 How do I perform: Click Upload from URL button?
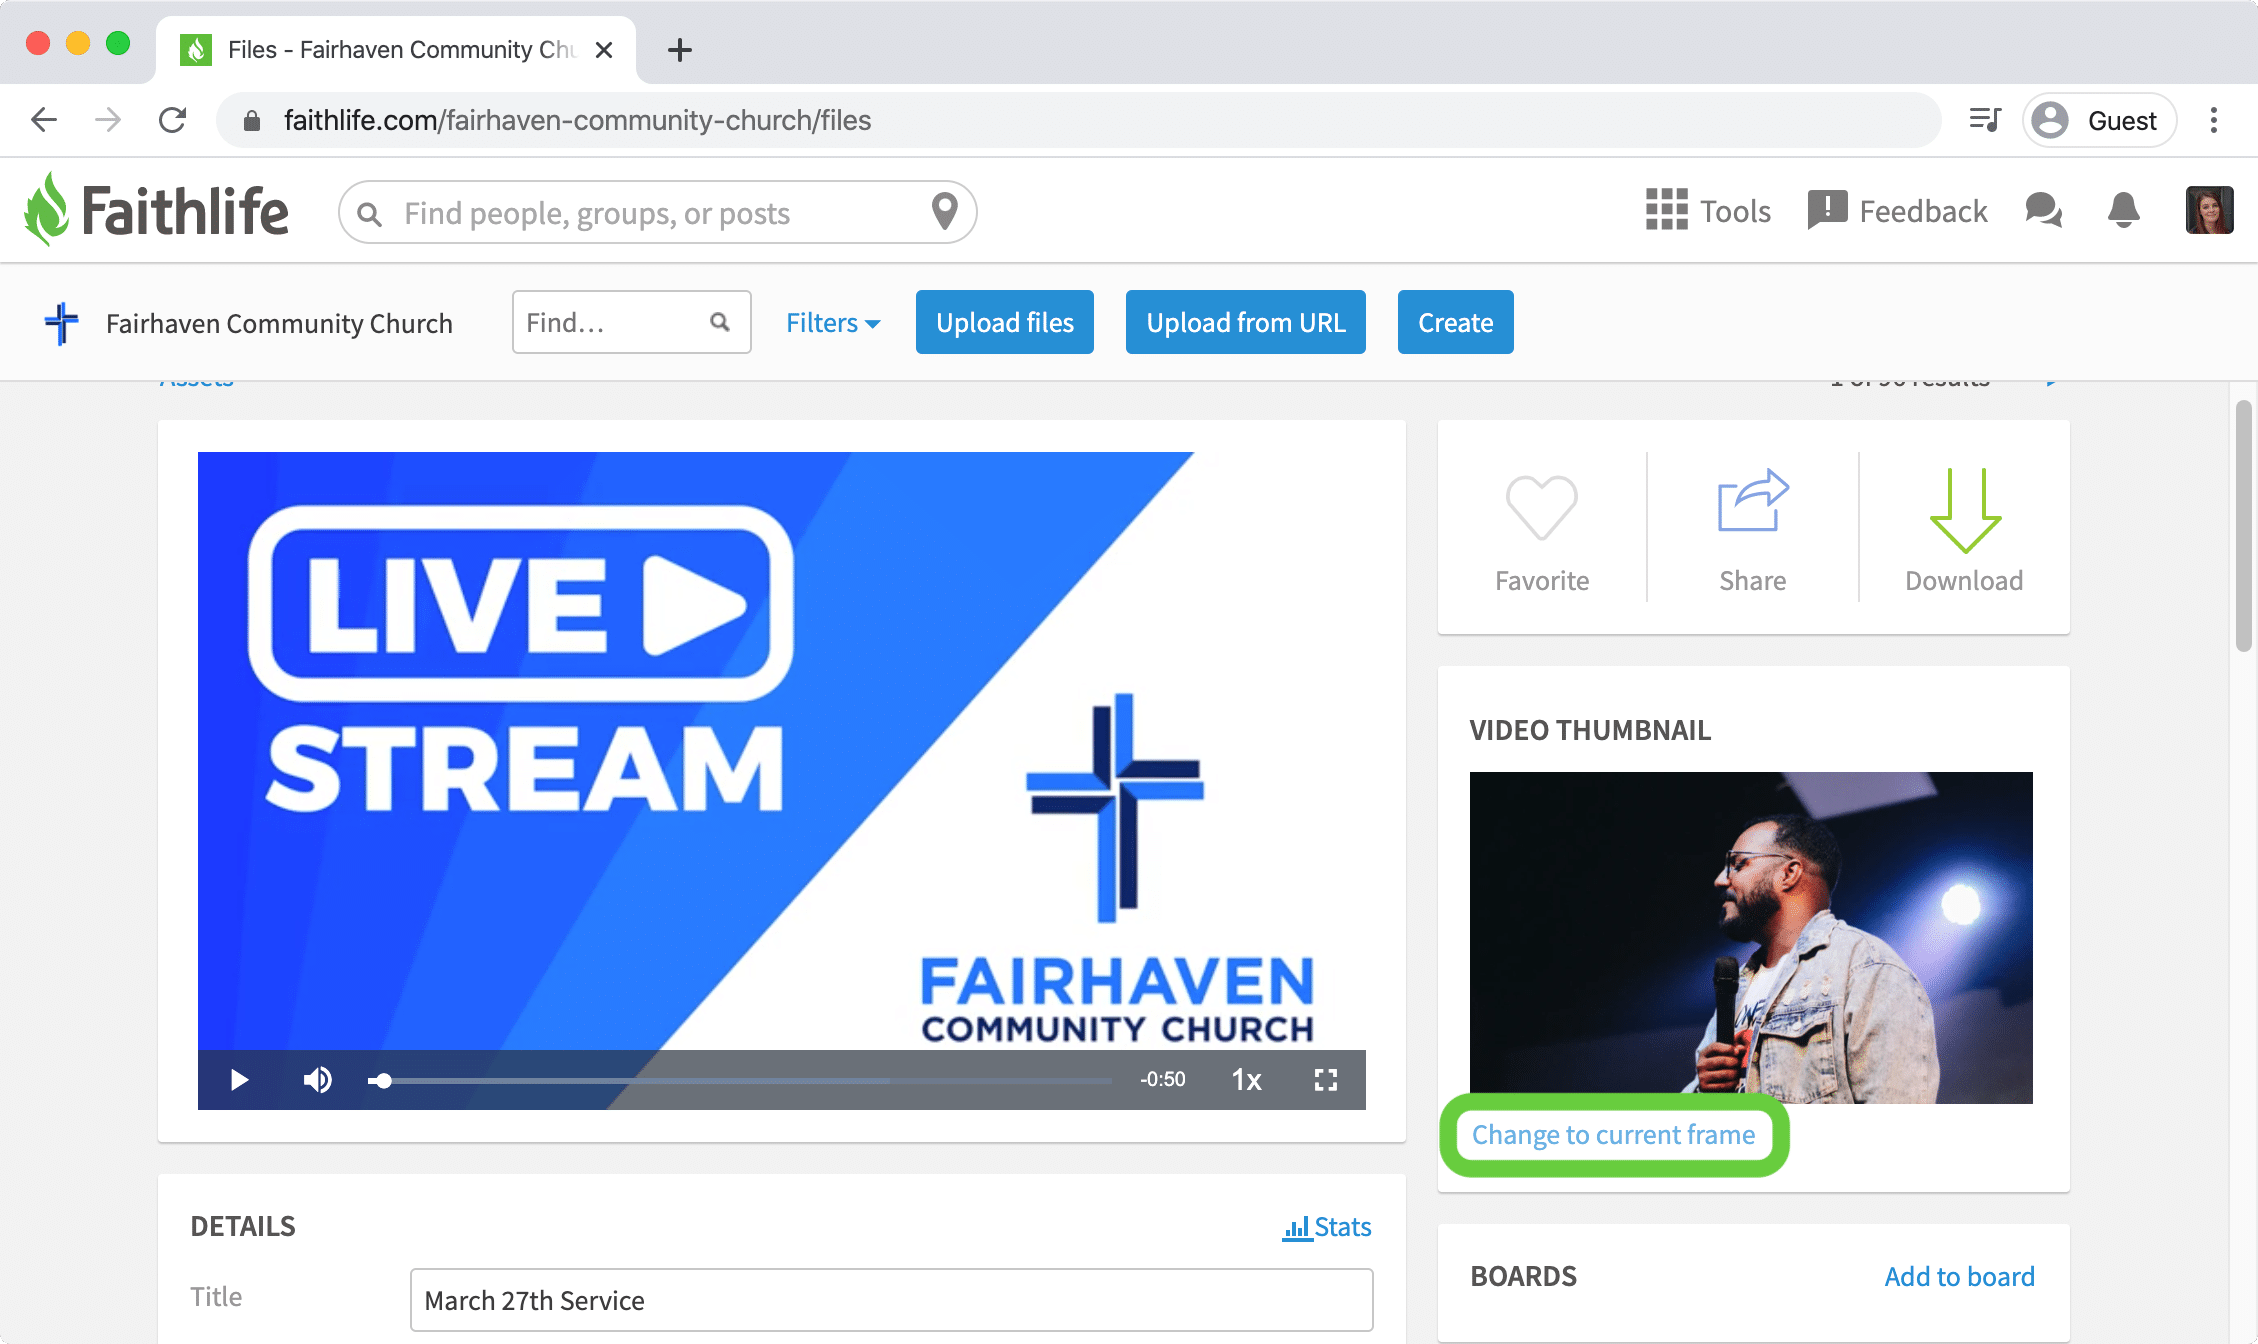[x=1246, y=322]
